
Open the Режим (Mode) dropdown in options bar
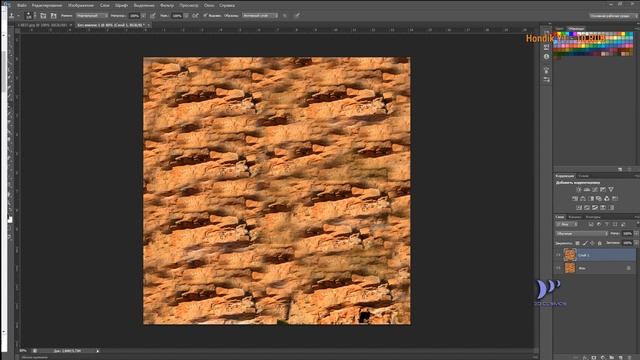92,16
